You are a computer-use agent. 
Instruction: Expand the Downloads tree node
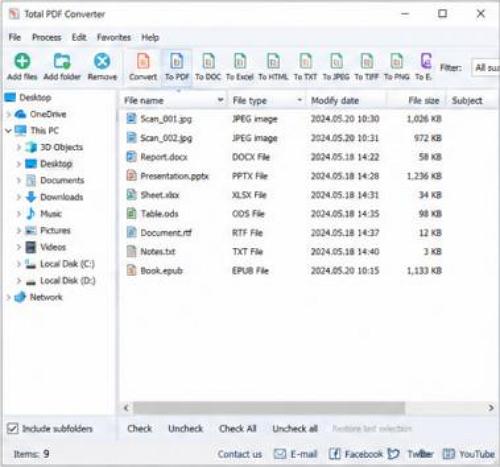point(19,197)
